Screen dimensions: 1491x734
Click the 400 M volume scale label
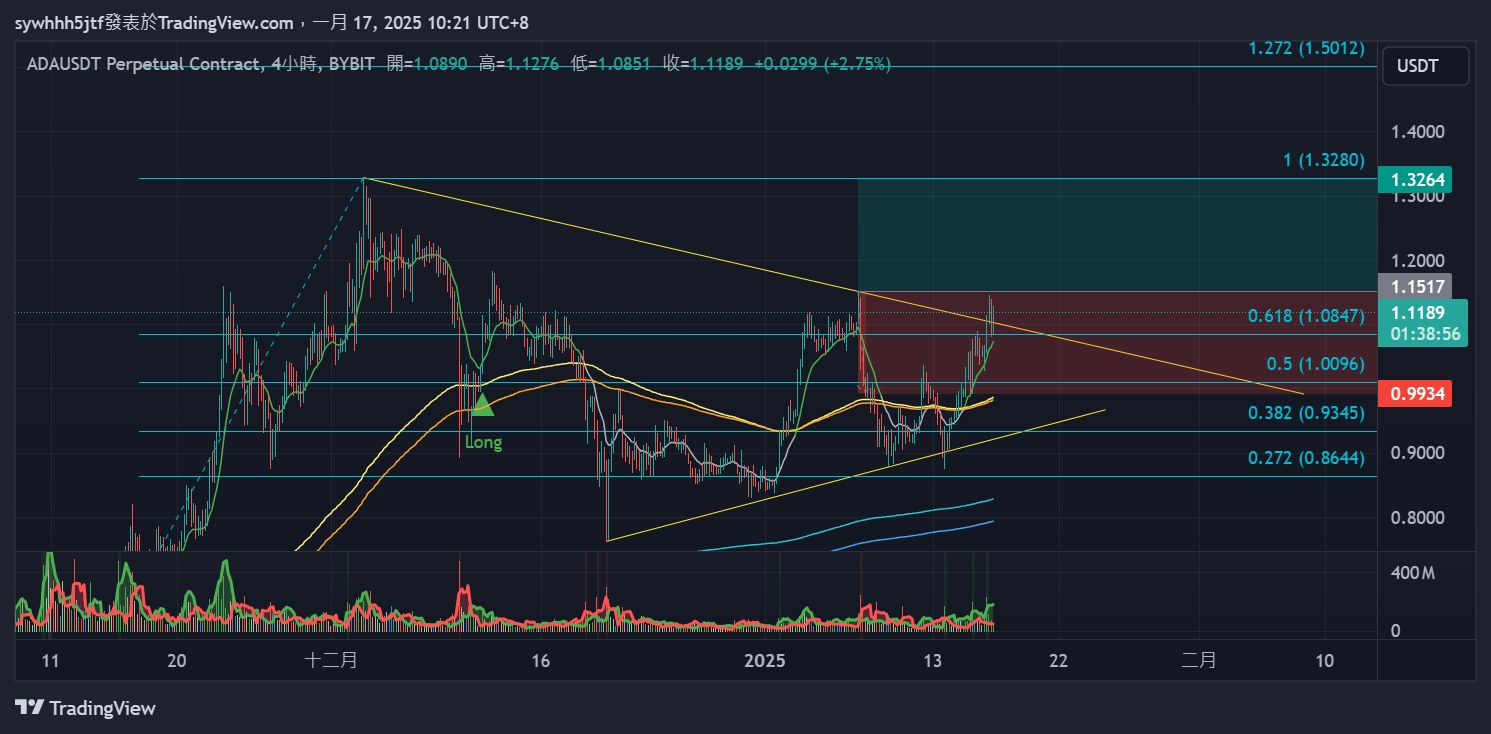point(1413,573)
